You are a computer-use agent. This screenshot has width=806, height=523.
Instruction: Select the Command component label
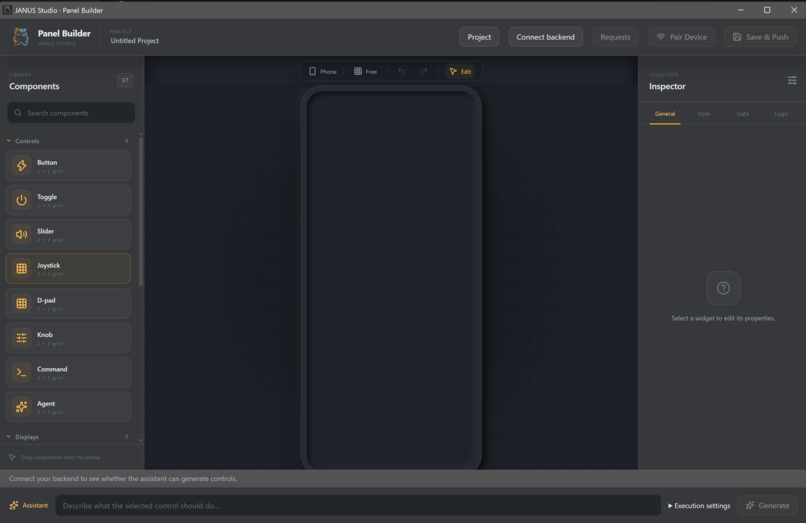pyautogui.click(x=52, y=369)
